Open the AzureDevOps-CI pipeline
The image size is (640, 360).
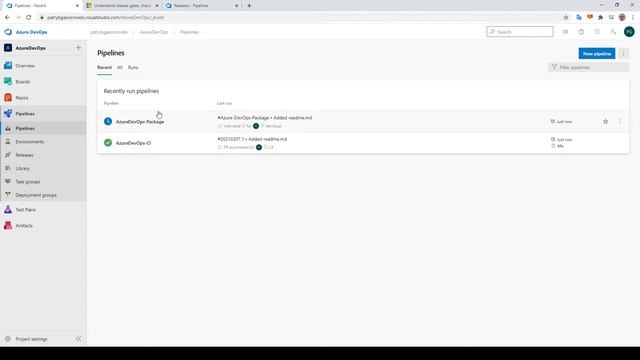coord(133,143)
